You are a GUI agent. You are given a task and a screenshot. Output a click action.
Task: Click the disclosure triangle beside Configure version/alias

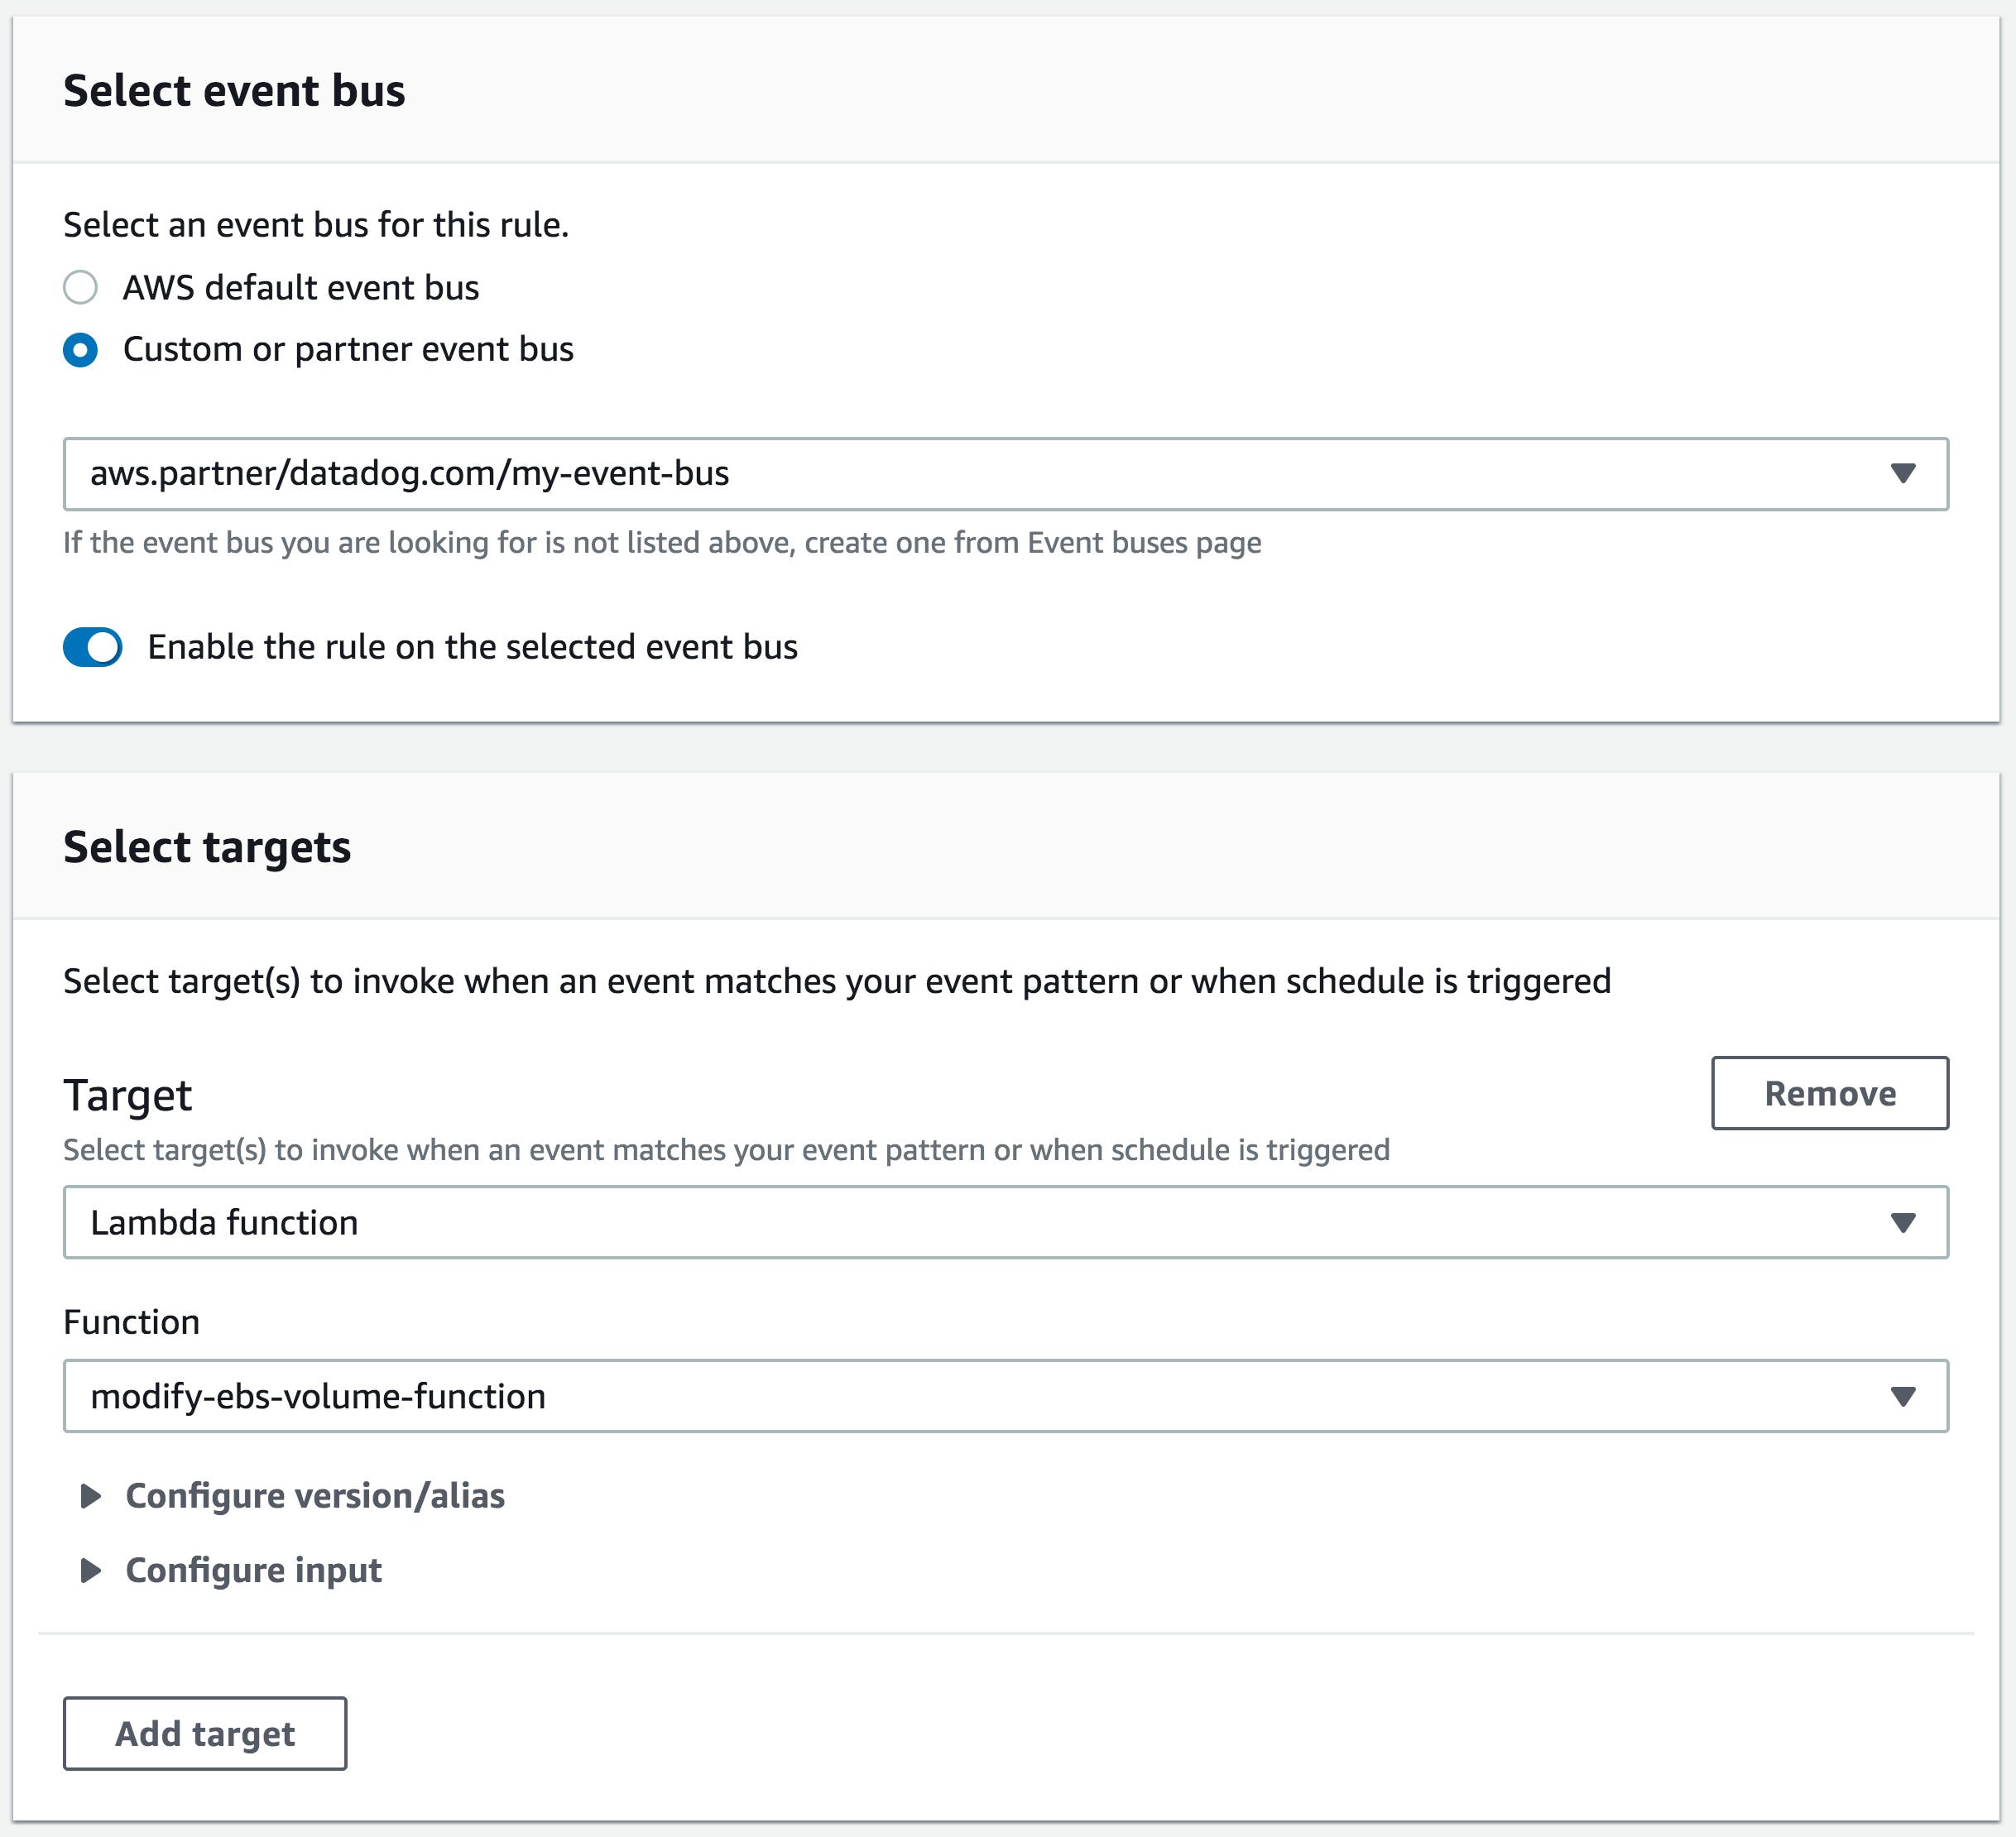point(93,1496)
